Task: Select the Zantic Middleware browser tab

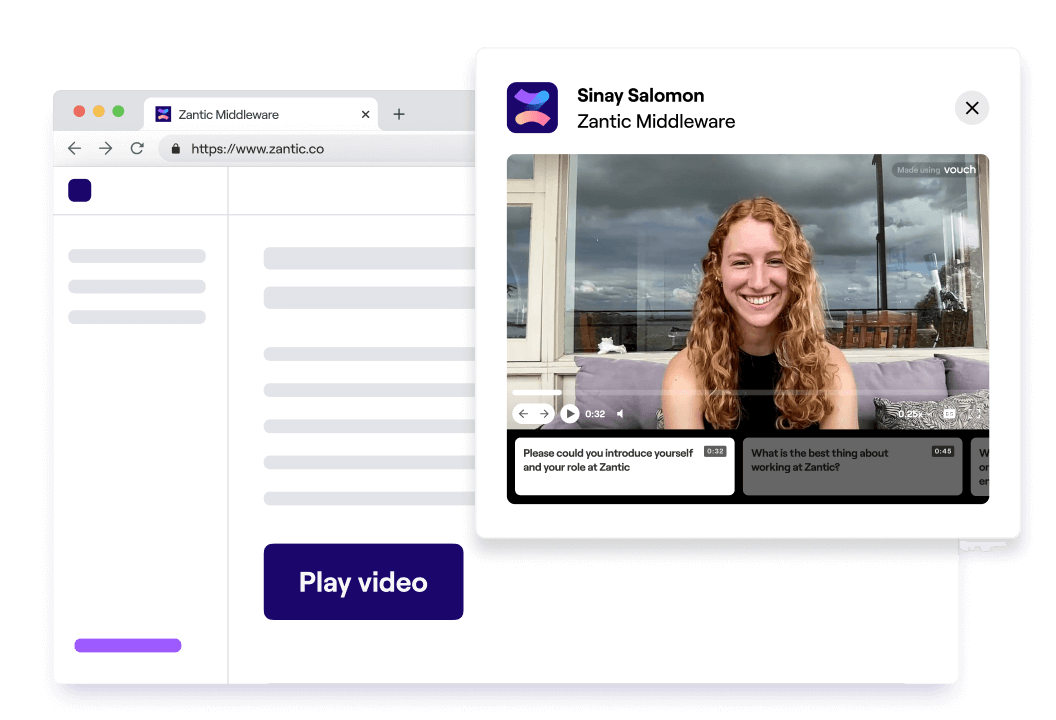Action: tap(261, 114)
